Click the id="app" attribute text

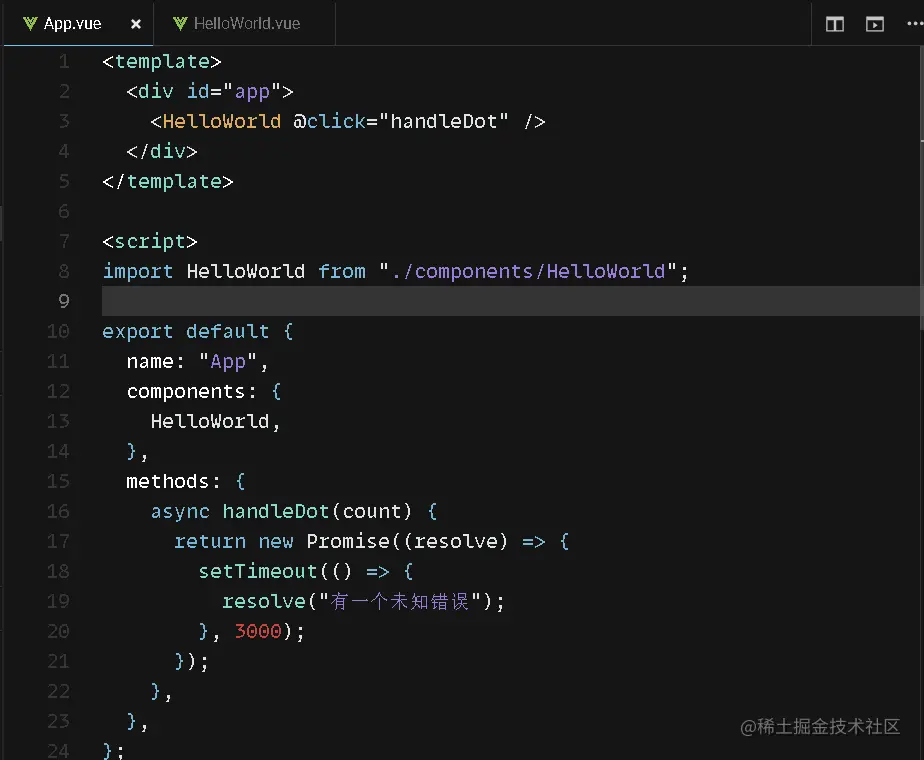click(233, 92)
